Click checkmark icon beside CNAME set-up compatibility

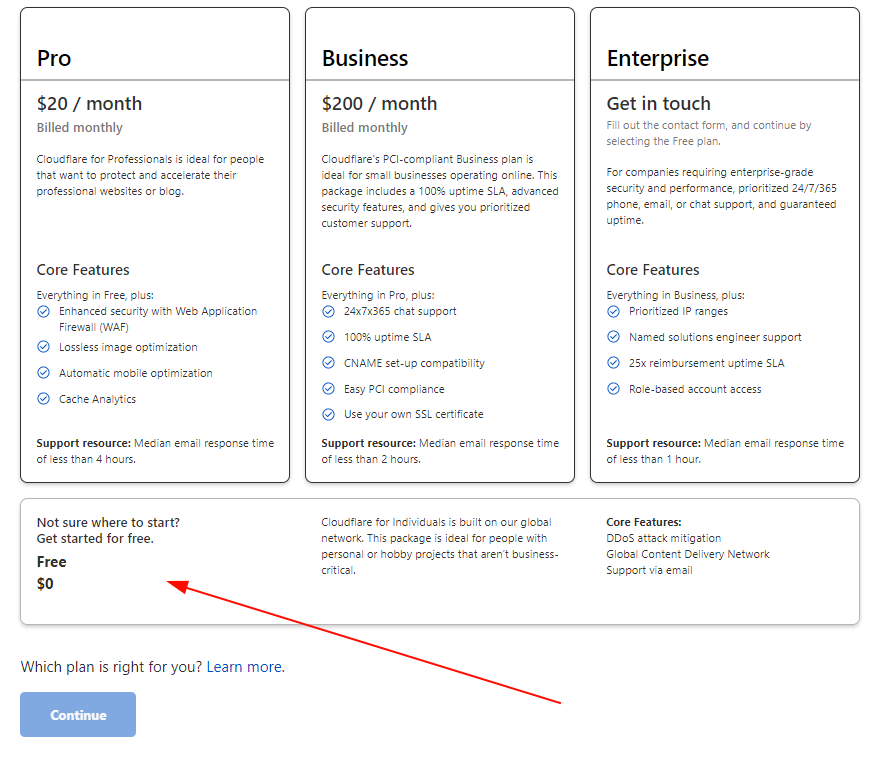pos(328,363)
